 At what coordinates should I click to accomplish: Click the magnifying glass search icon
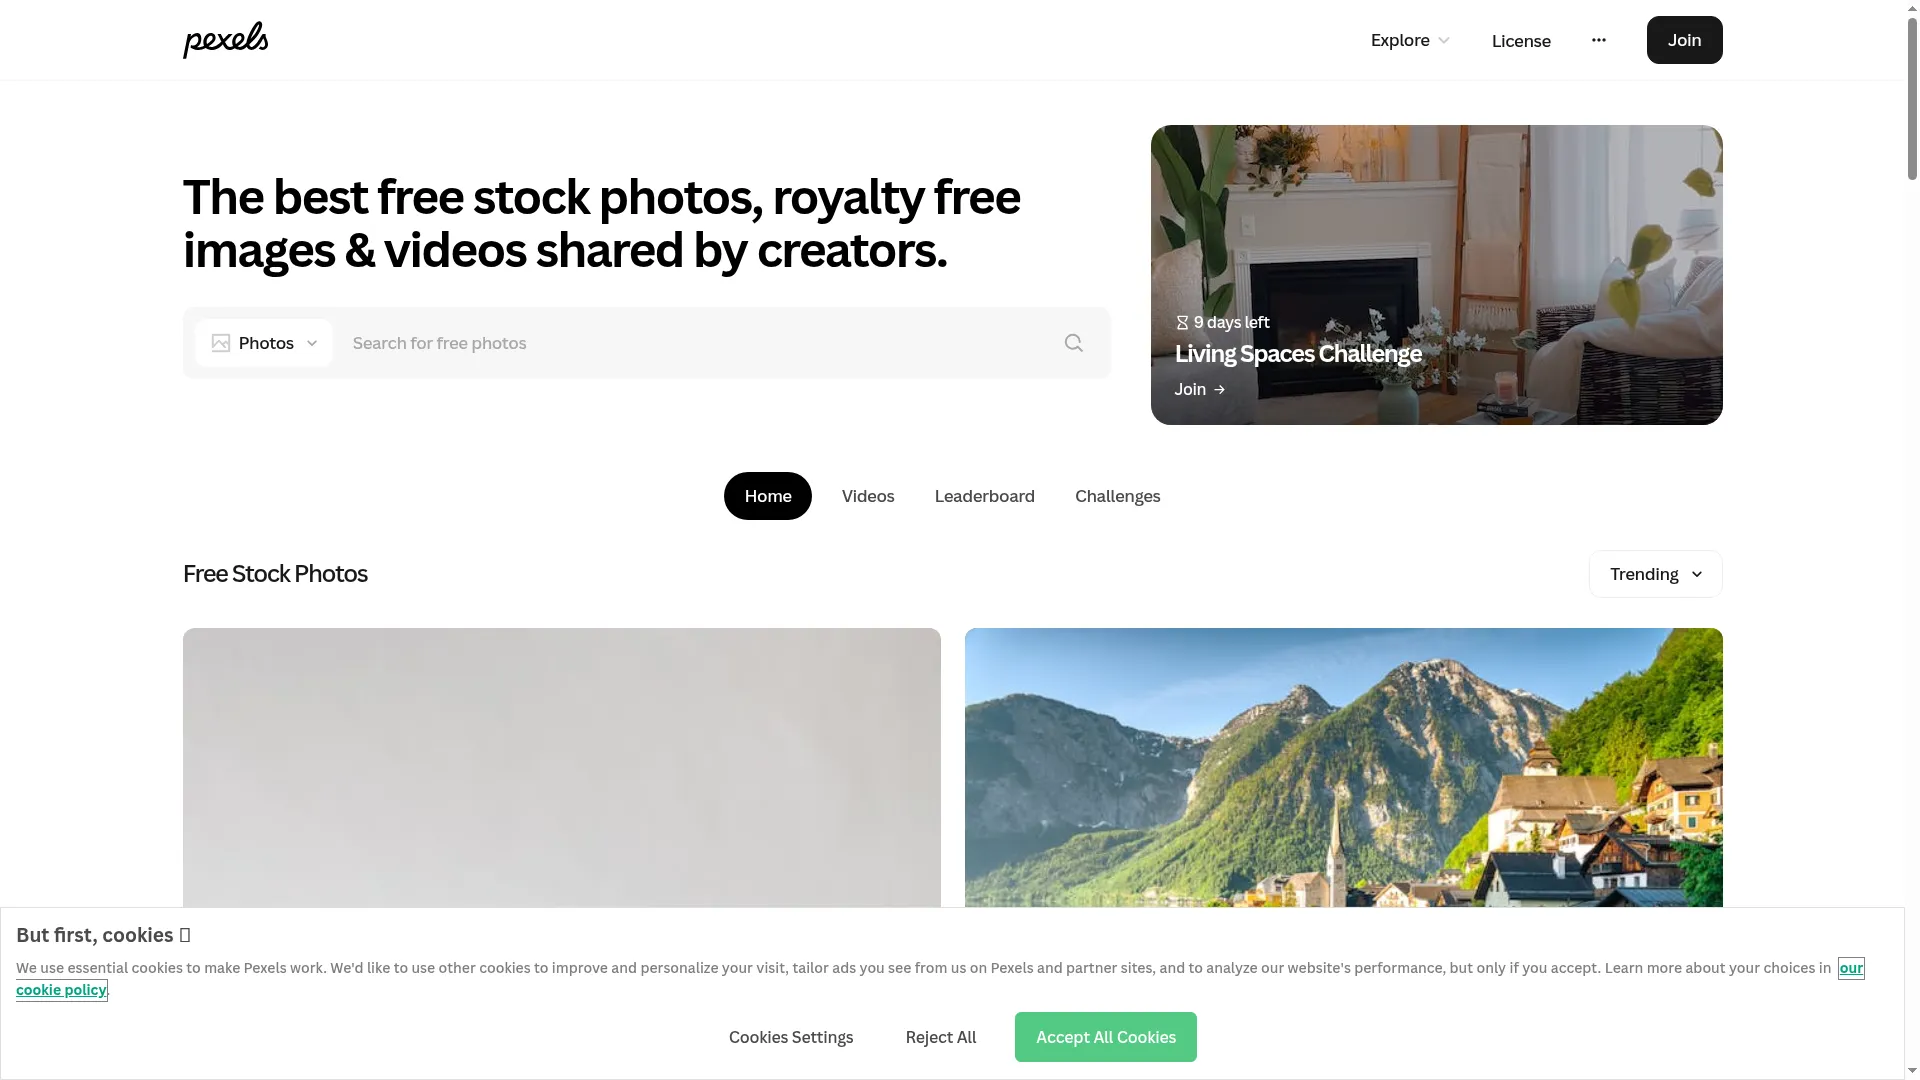[x=1074, y=343]
